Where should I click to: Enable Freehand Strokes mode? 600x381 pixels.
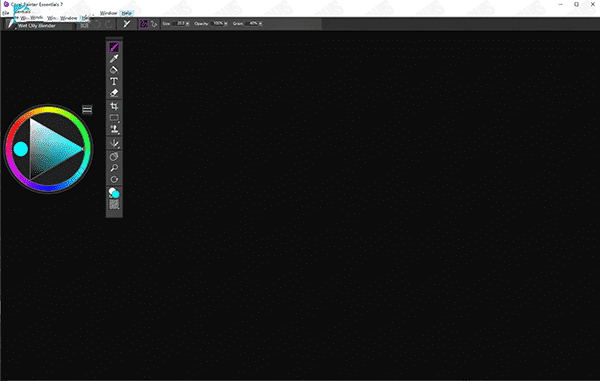pos(143,24)
